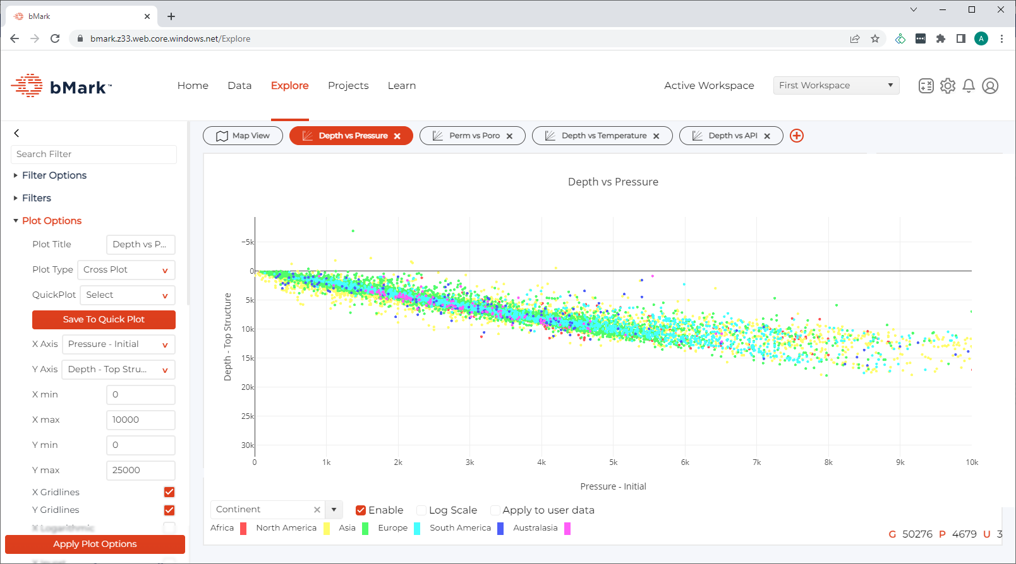Viewport: 1016px width, 564px height.
Task: Close the Perm vs Poro tab
Action: tap(509, 136)
